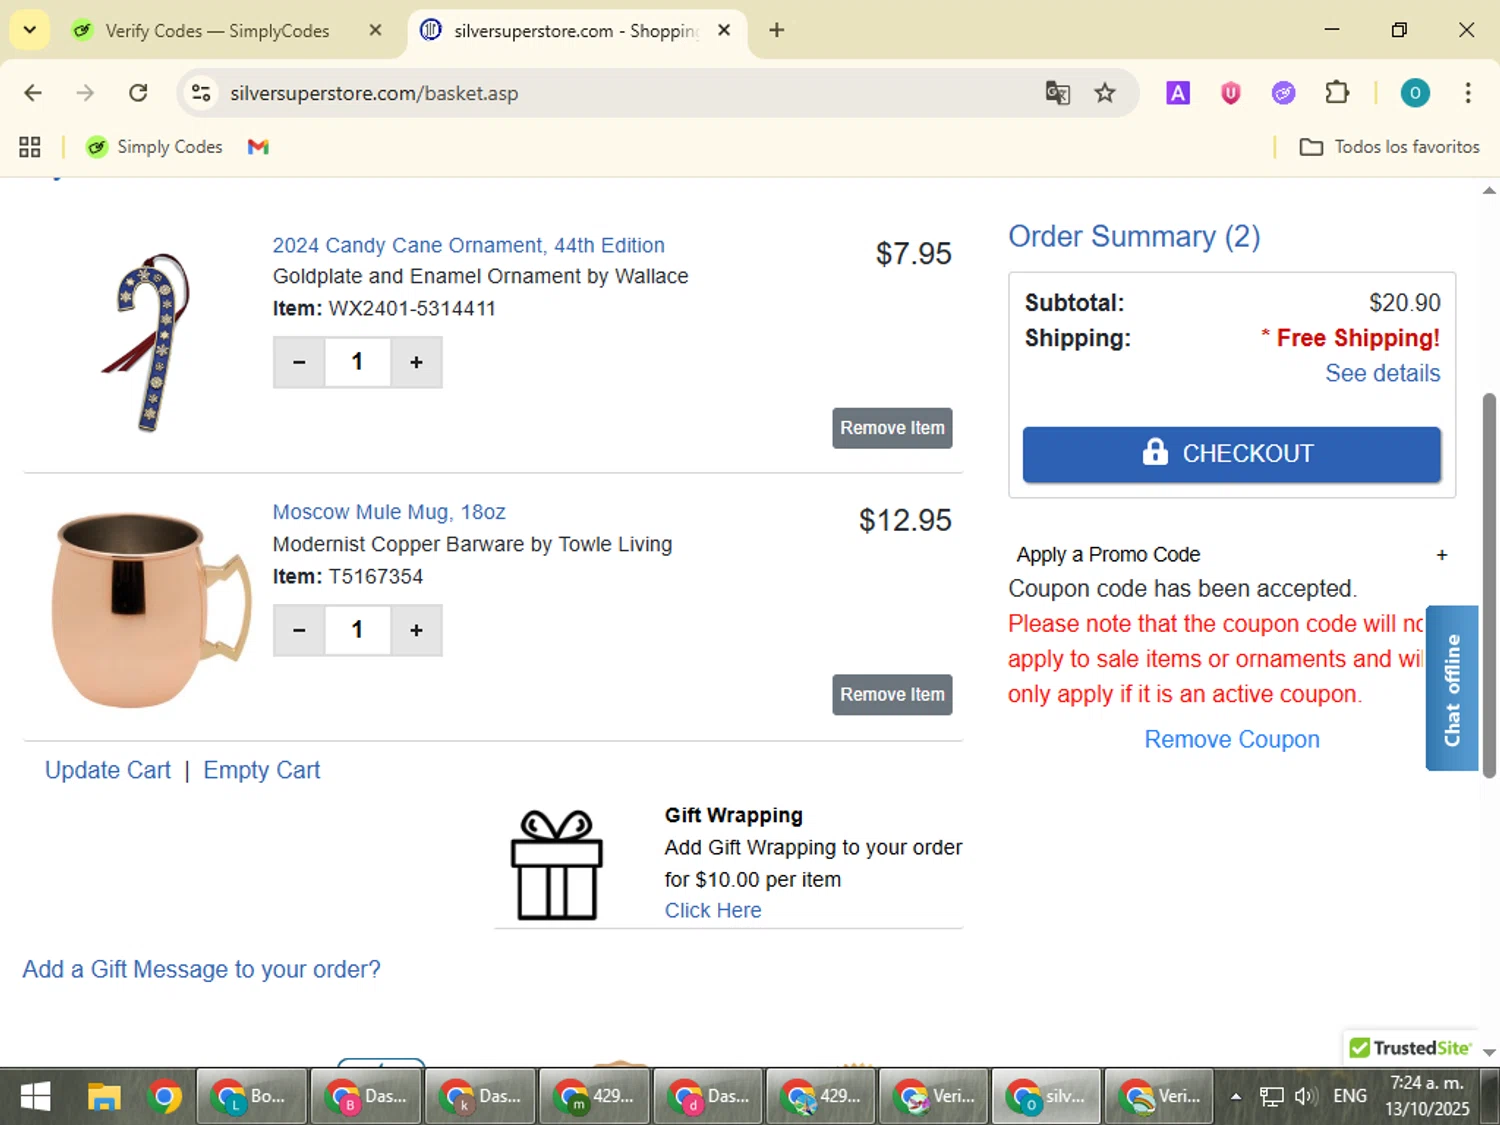Increase Moscow Mule Mug quantity
The image size is (1500, 1125).
[x=416, y=630]
